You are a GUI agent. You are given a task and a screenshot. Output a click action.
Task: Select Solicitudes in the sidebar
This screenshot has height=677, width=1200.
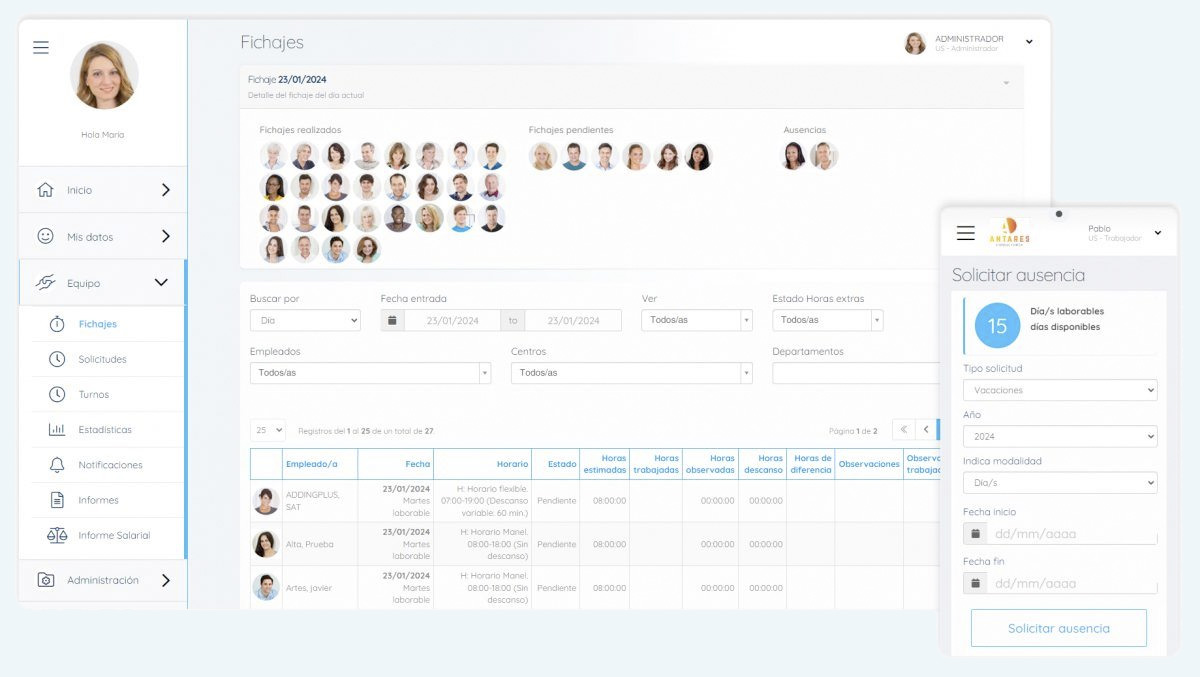click(x=102, y=359)
